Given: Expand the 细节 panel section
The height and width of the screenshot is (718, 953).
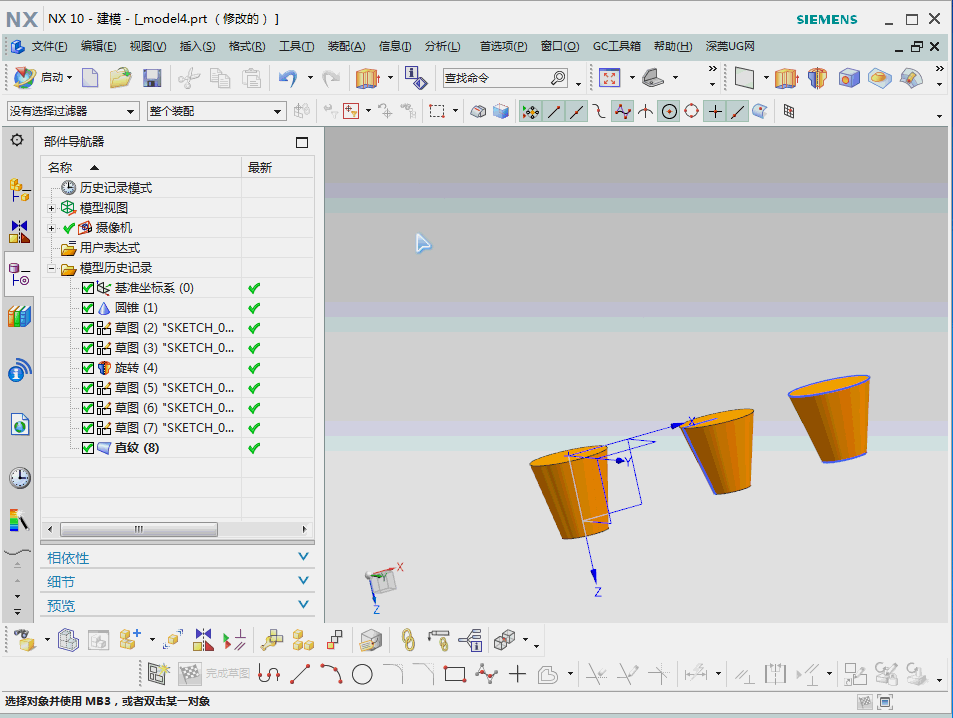Looking at the screenshot, I should click(177, 581).
